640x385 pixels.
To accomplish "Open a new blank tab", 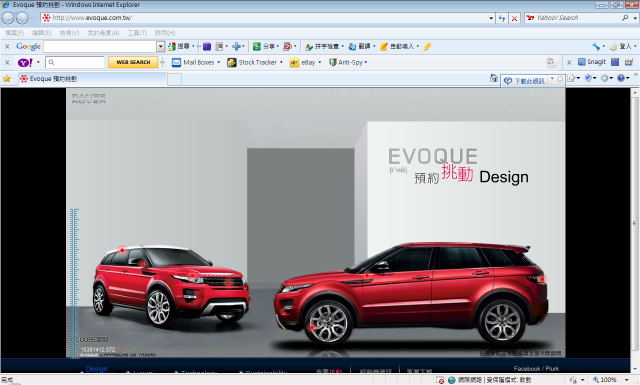I will (175, 79).
